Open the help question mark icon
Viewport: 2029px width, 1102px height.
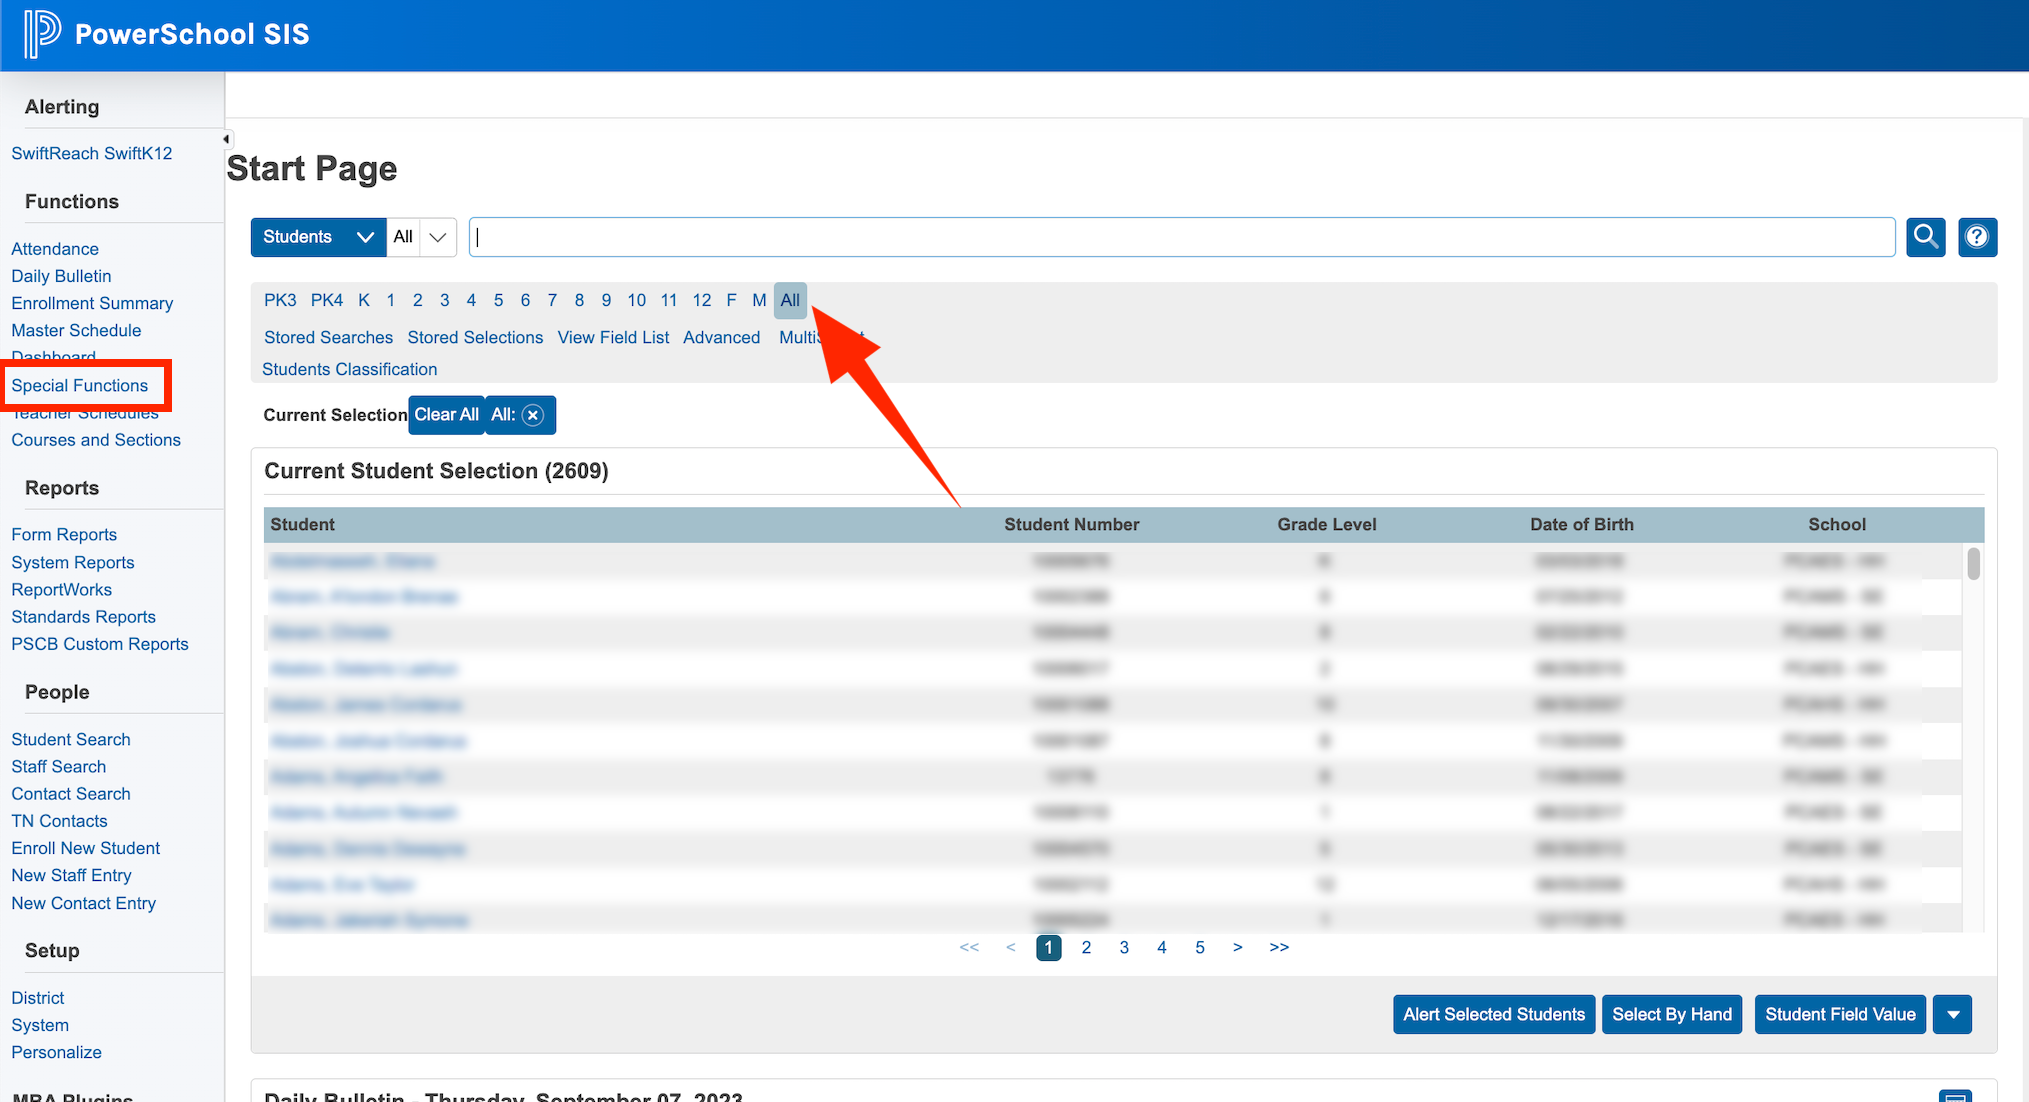pyautogui.click(x=1977, y=237)
